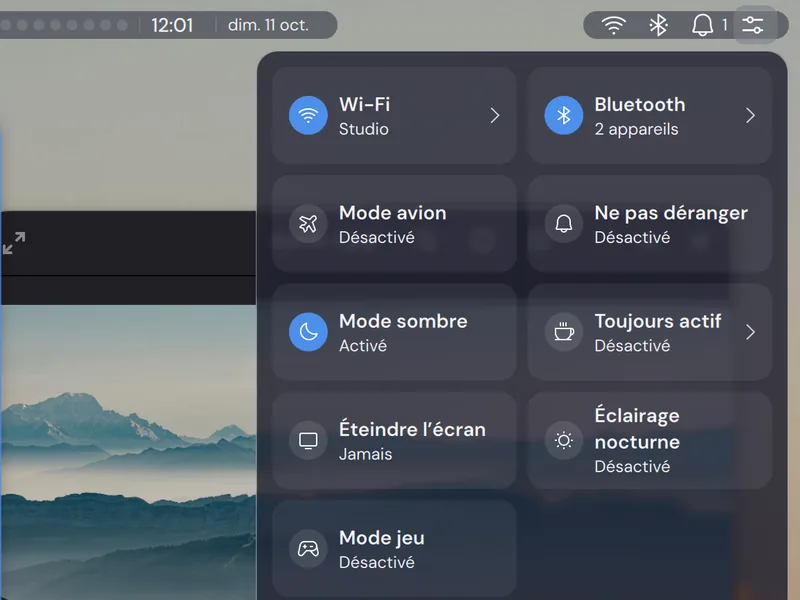Click the 2 appareils text

coord(636,130)
